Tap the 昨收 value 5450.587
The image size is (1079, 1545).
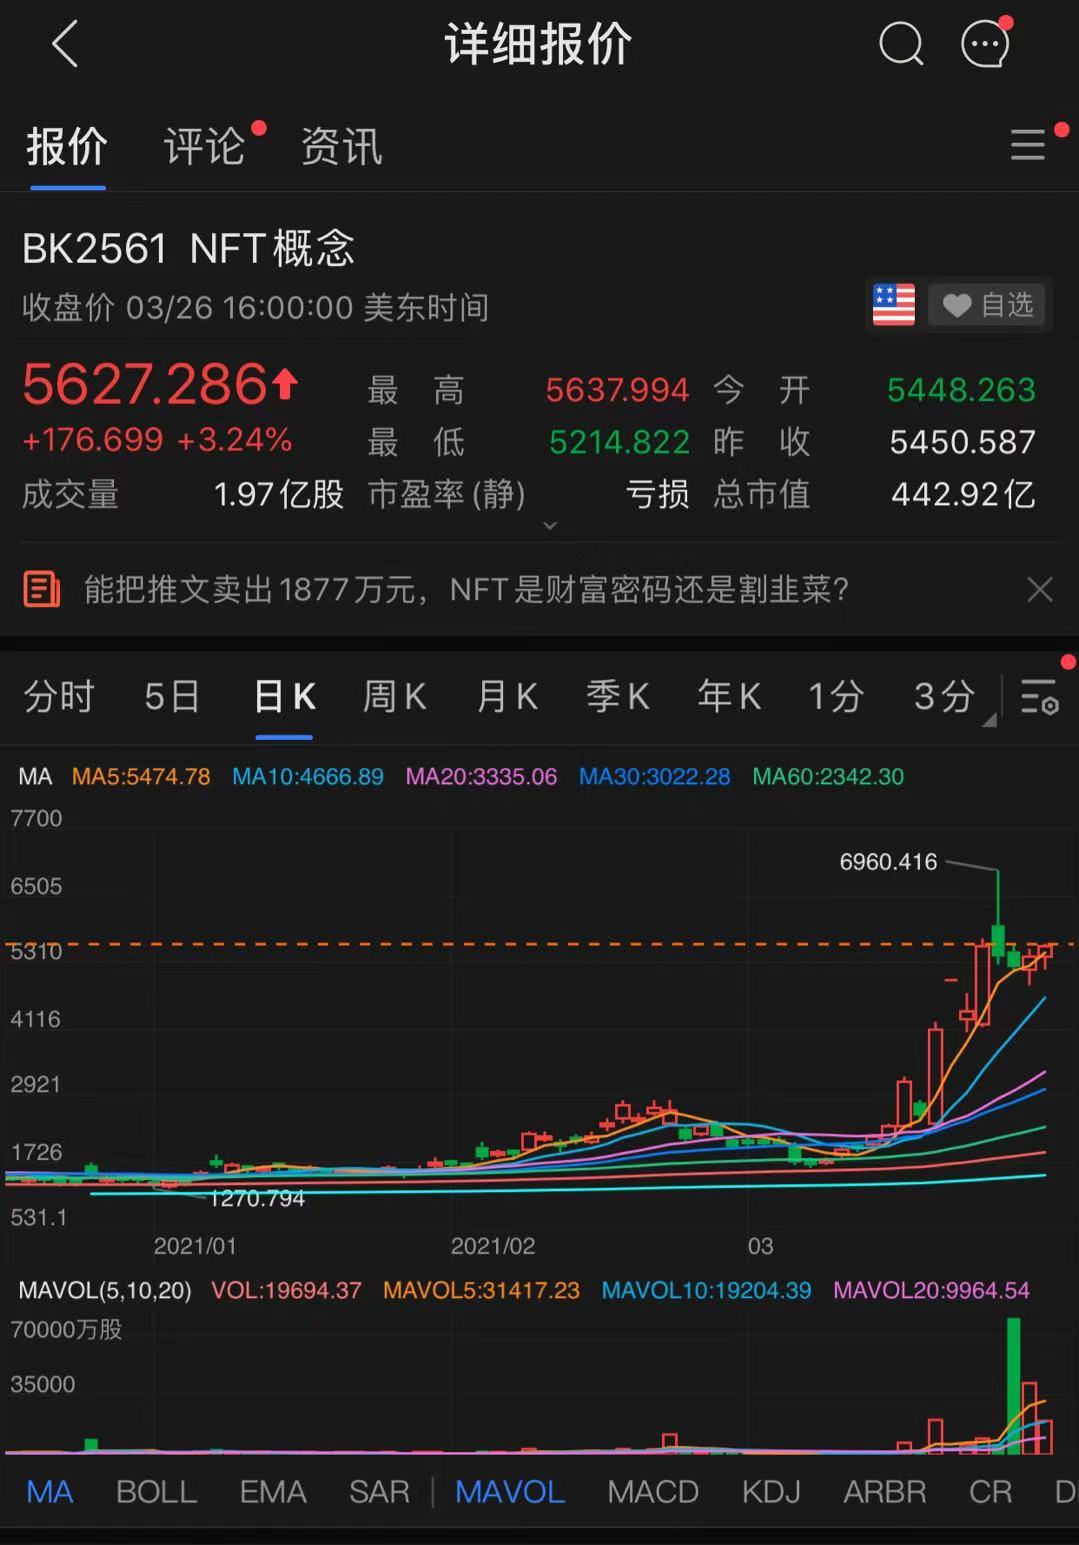pyautogui.click(x=963, y=442)
